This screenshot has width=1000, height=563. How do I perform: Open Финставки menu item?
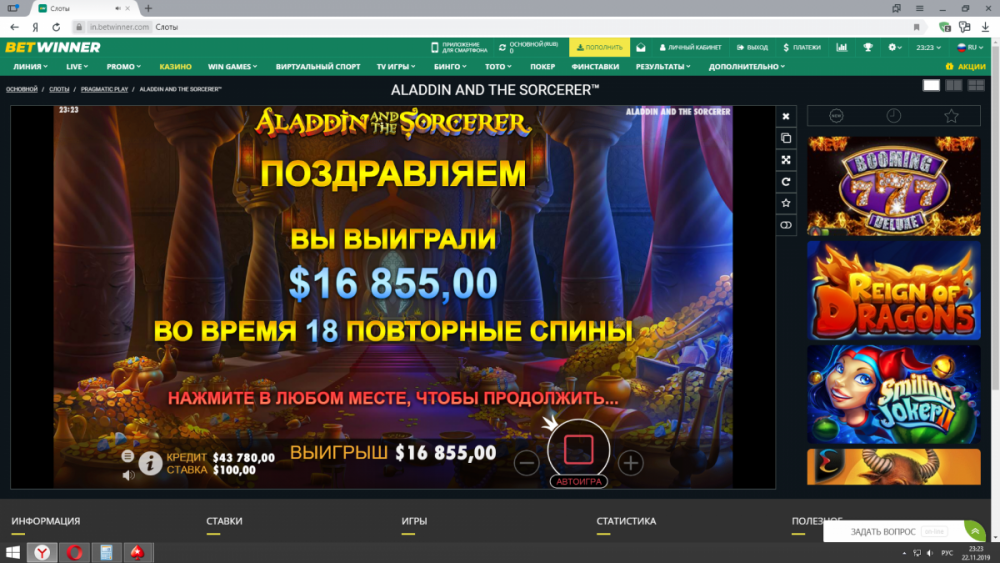coord(595,66)
